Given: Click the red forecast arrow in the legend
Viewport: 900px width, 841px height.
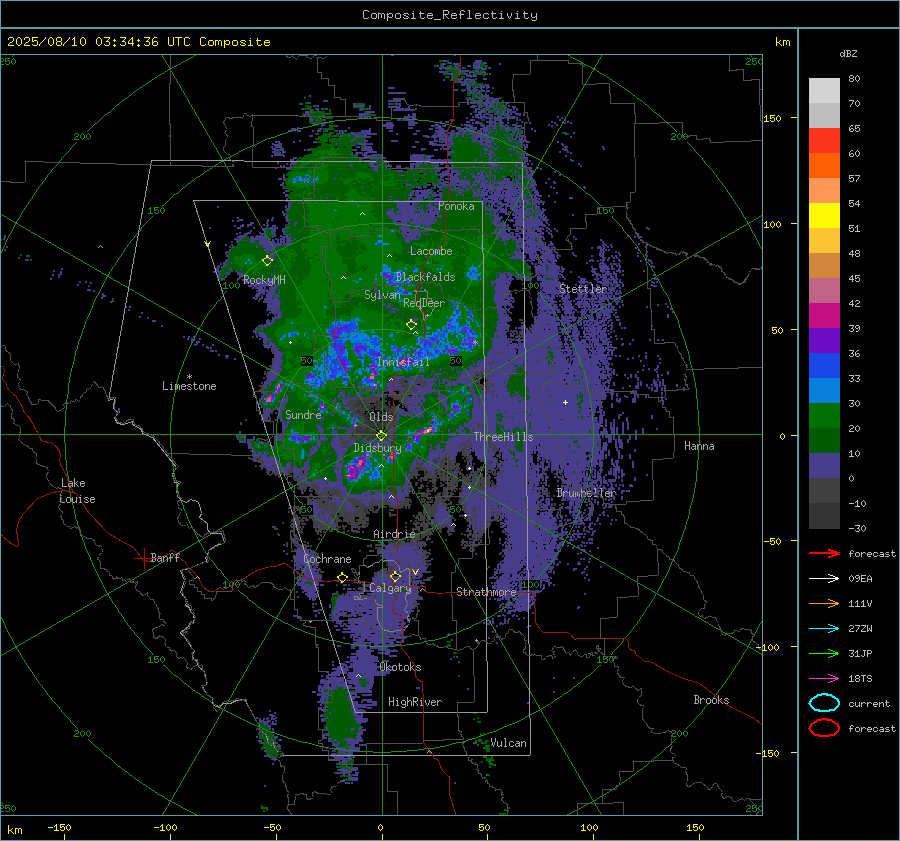Looking at the screenshot, I should click(824, 553).
